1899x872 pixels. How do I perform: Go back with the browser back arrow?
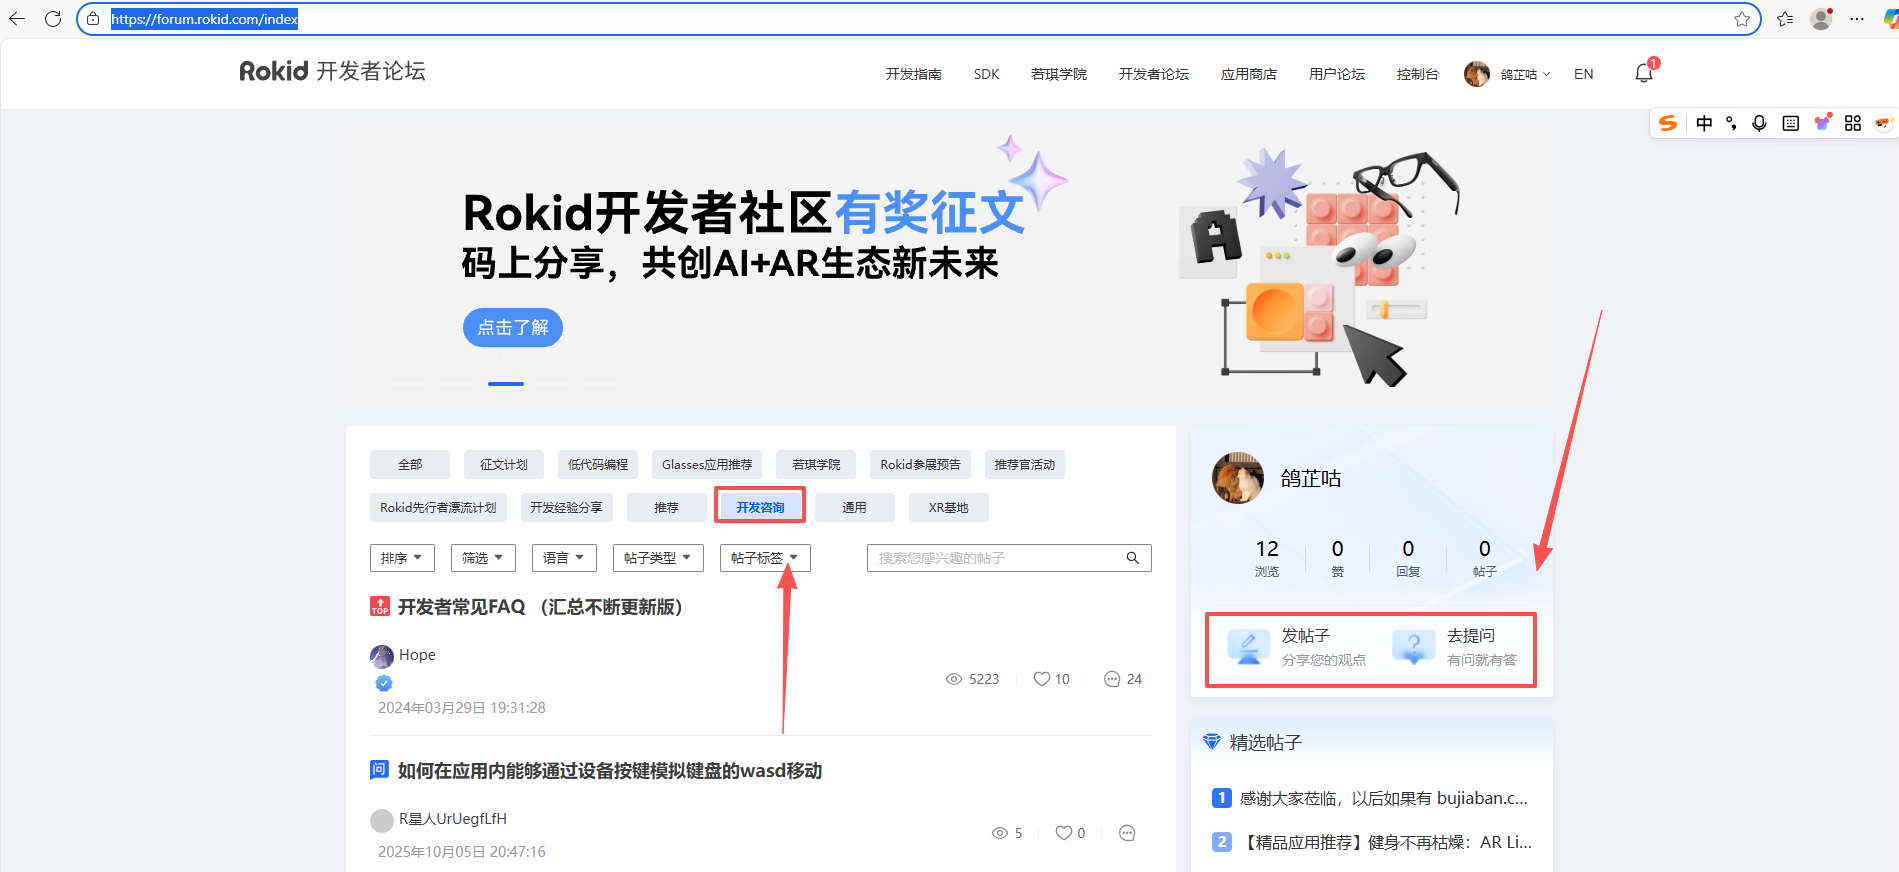pyautogui.click(x=17, y=19)
